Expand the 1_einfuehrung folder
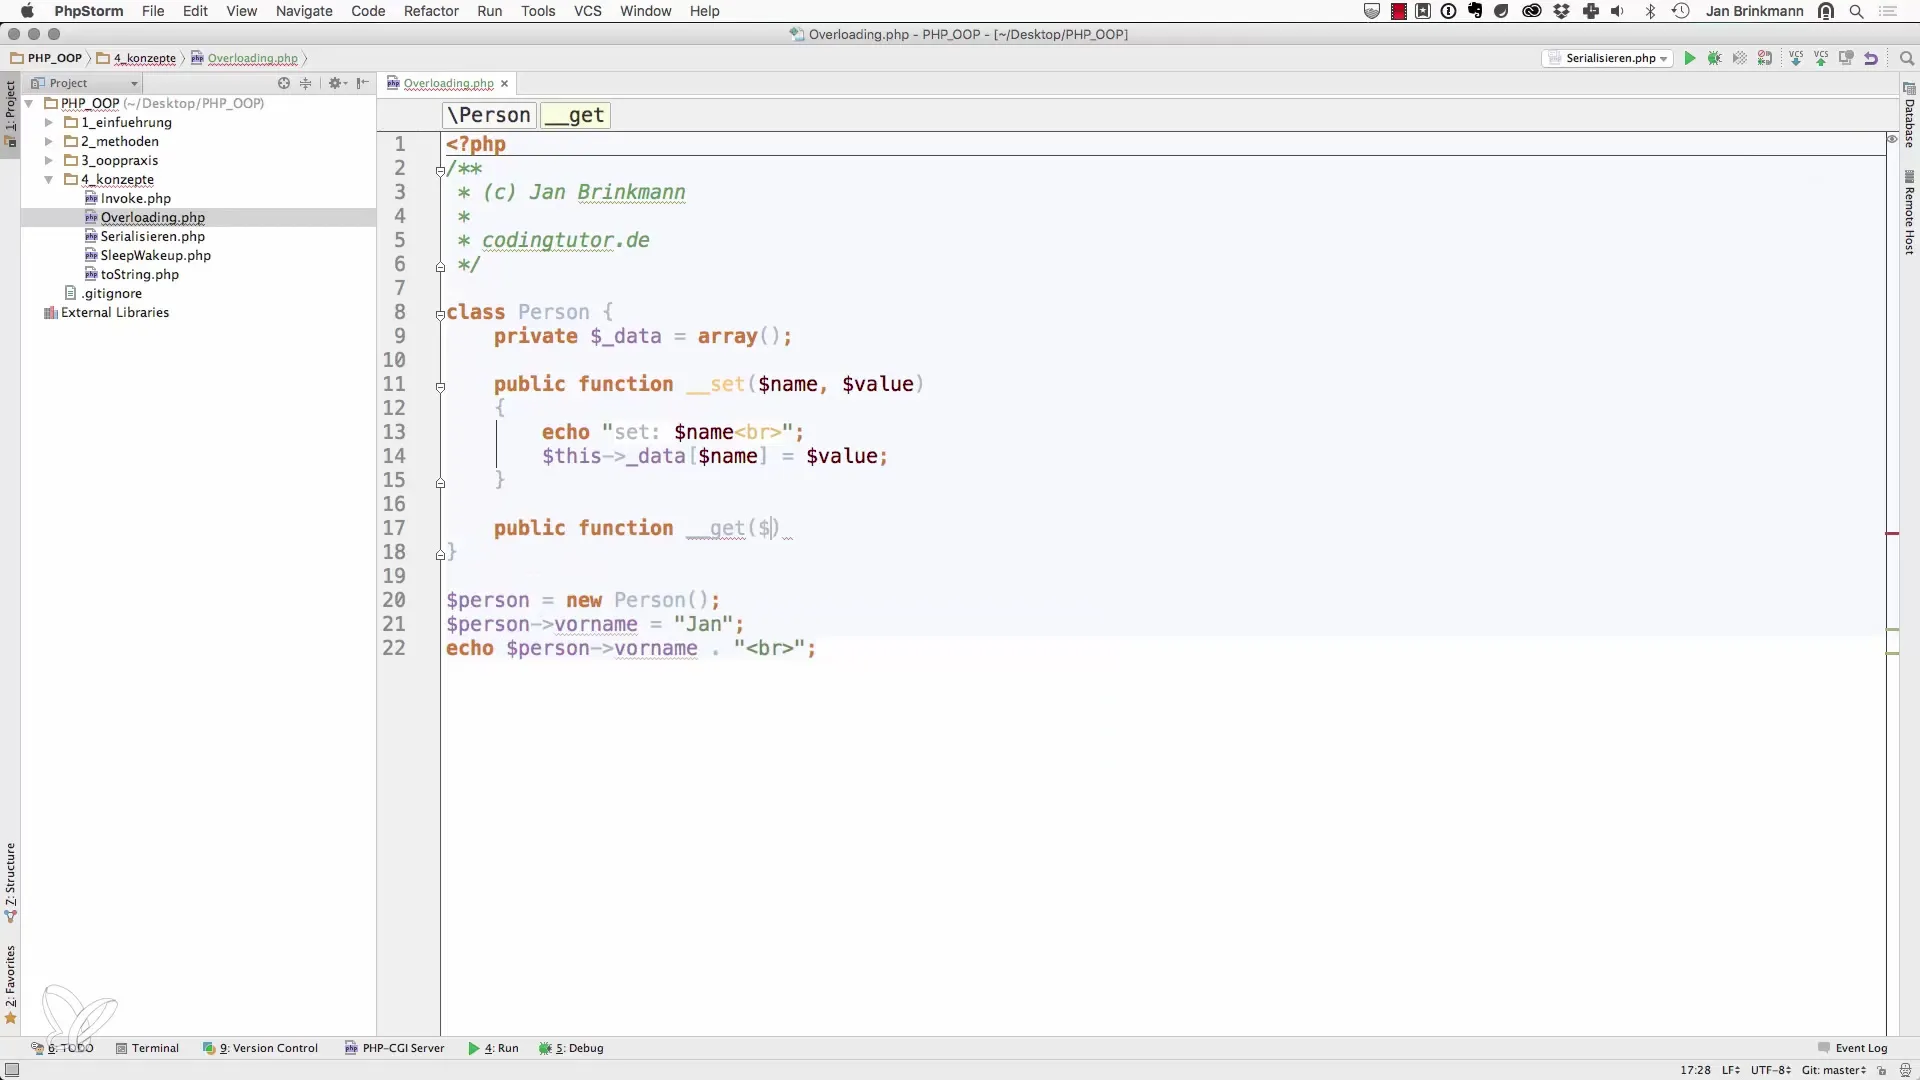1920x1080 pixels. tap(48, 122)
